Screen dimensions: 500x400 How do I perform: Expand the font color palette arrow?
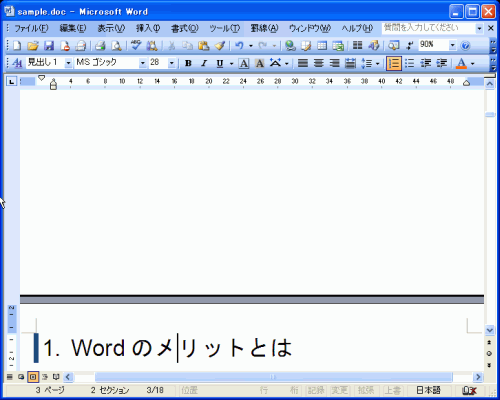point(472,63)
